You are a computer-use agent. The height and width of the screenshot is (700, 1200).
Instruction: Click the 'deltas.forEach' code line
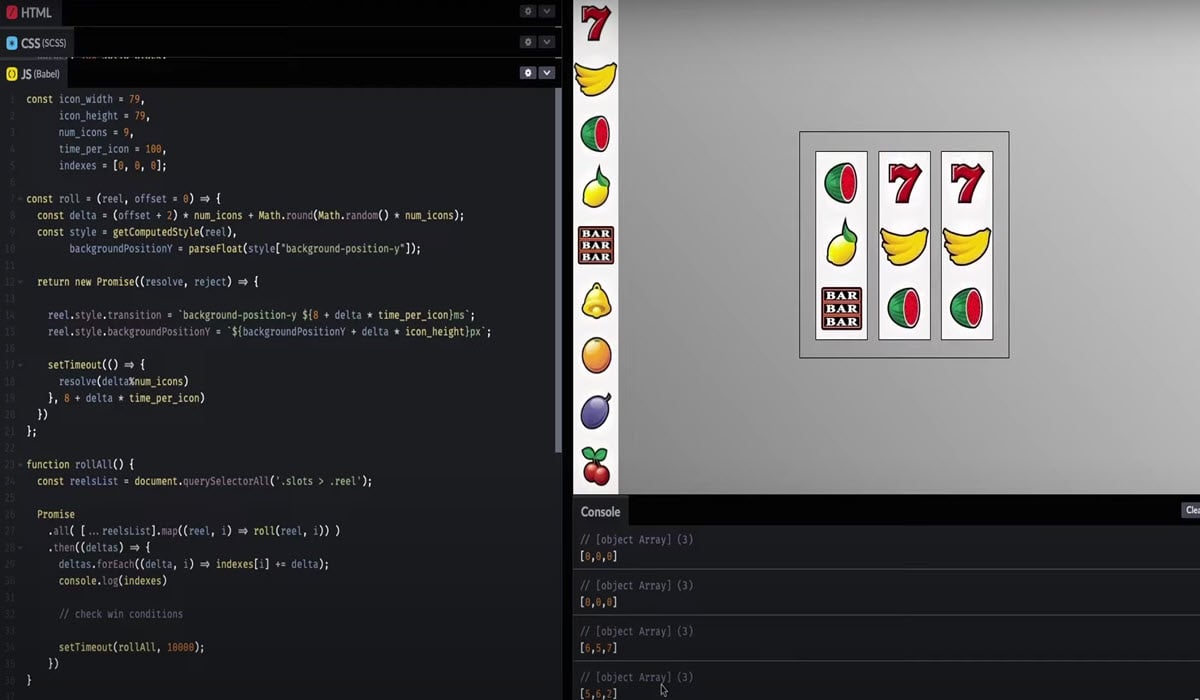(x=194, y=564)
